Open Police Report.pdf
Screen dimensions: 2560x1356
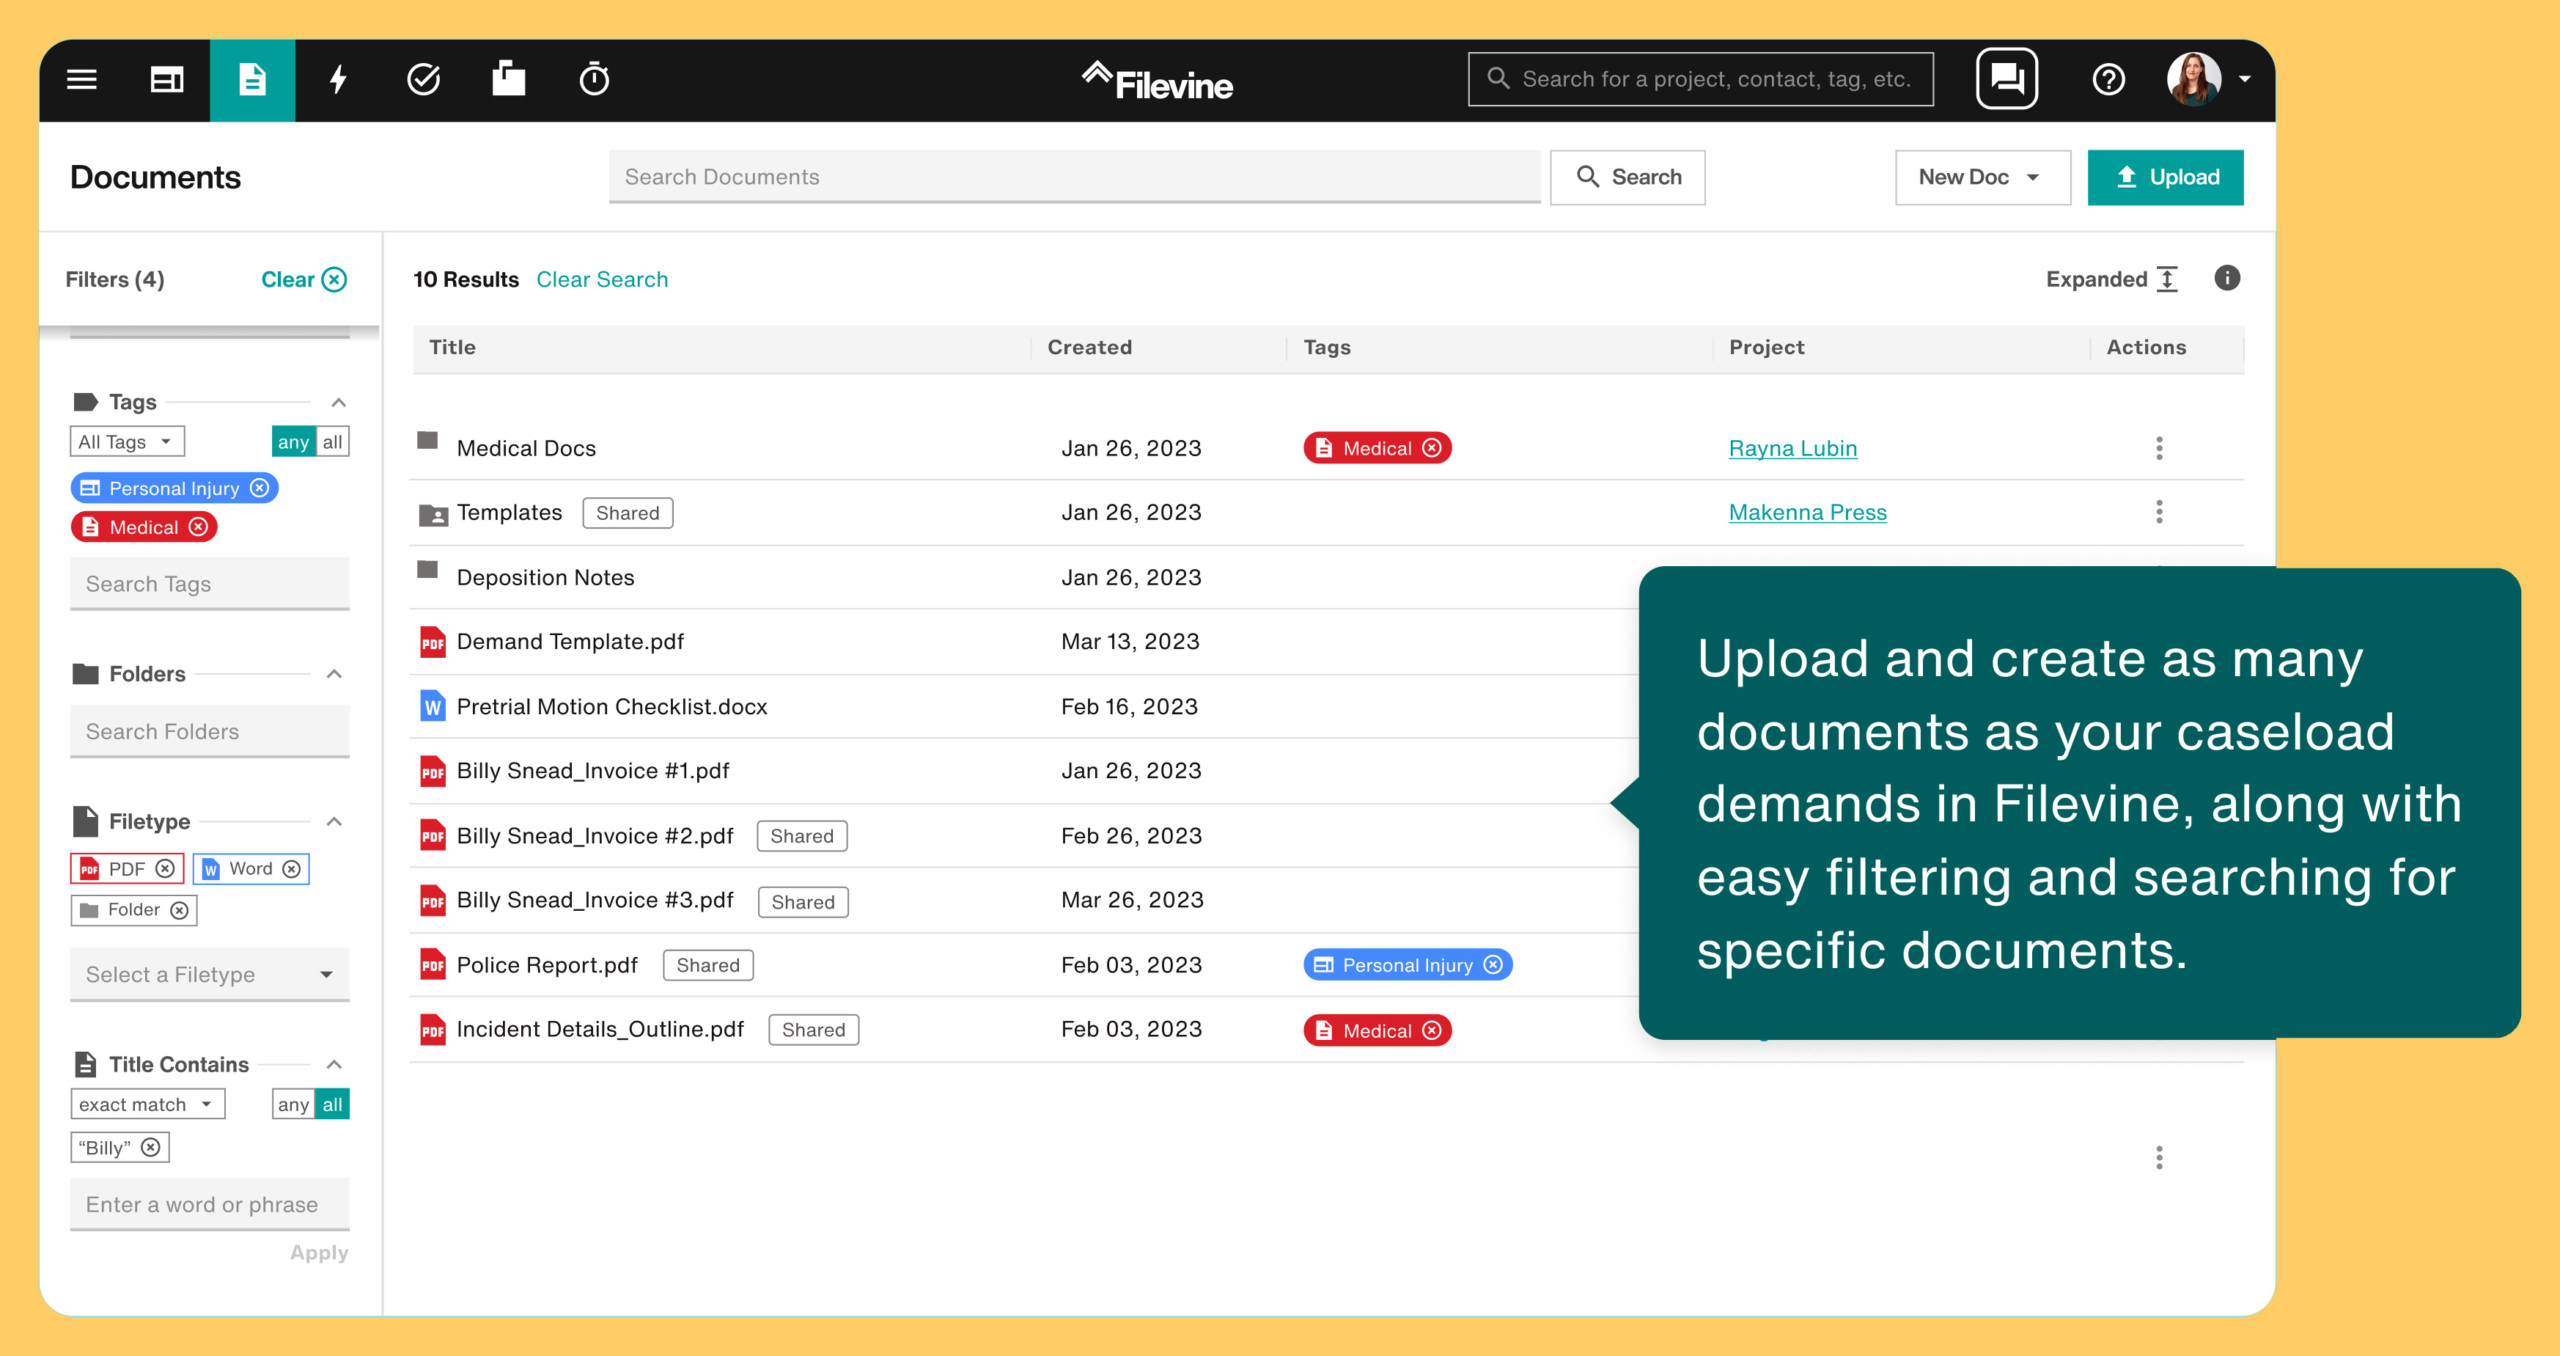(547, 965)
